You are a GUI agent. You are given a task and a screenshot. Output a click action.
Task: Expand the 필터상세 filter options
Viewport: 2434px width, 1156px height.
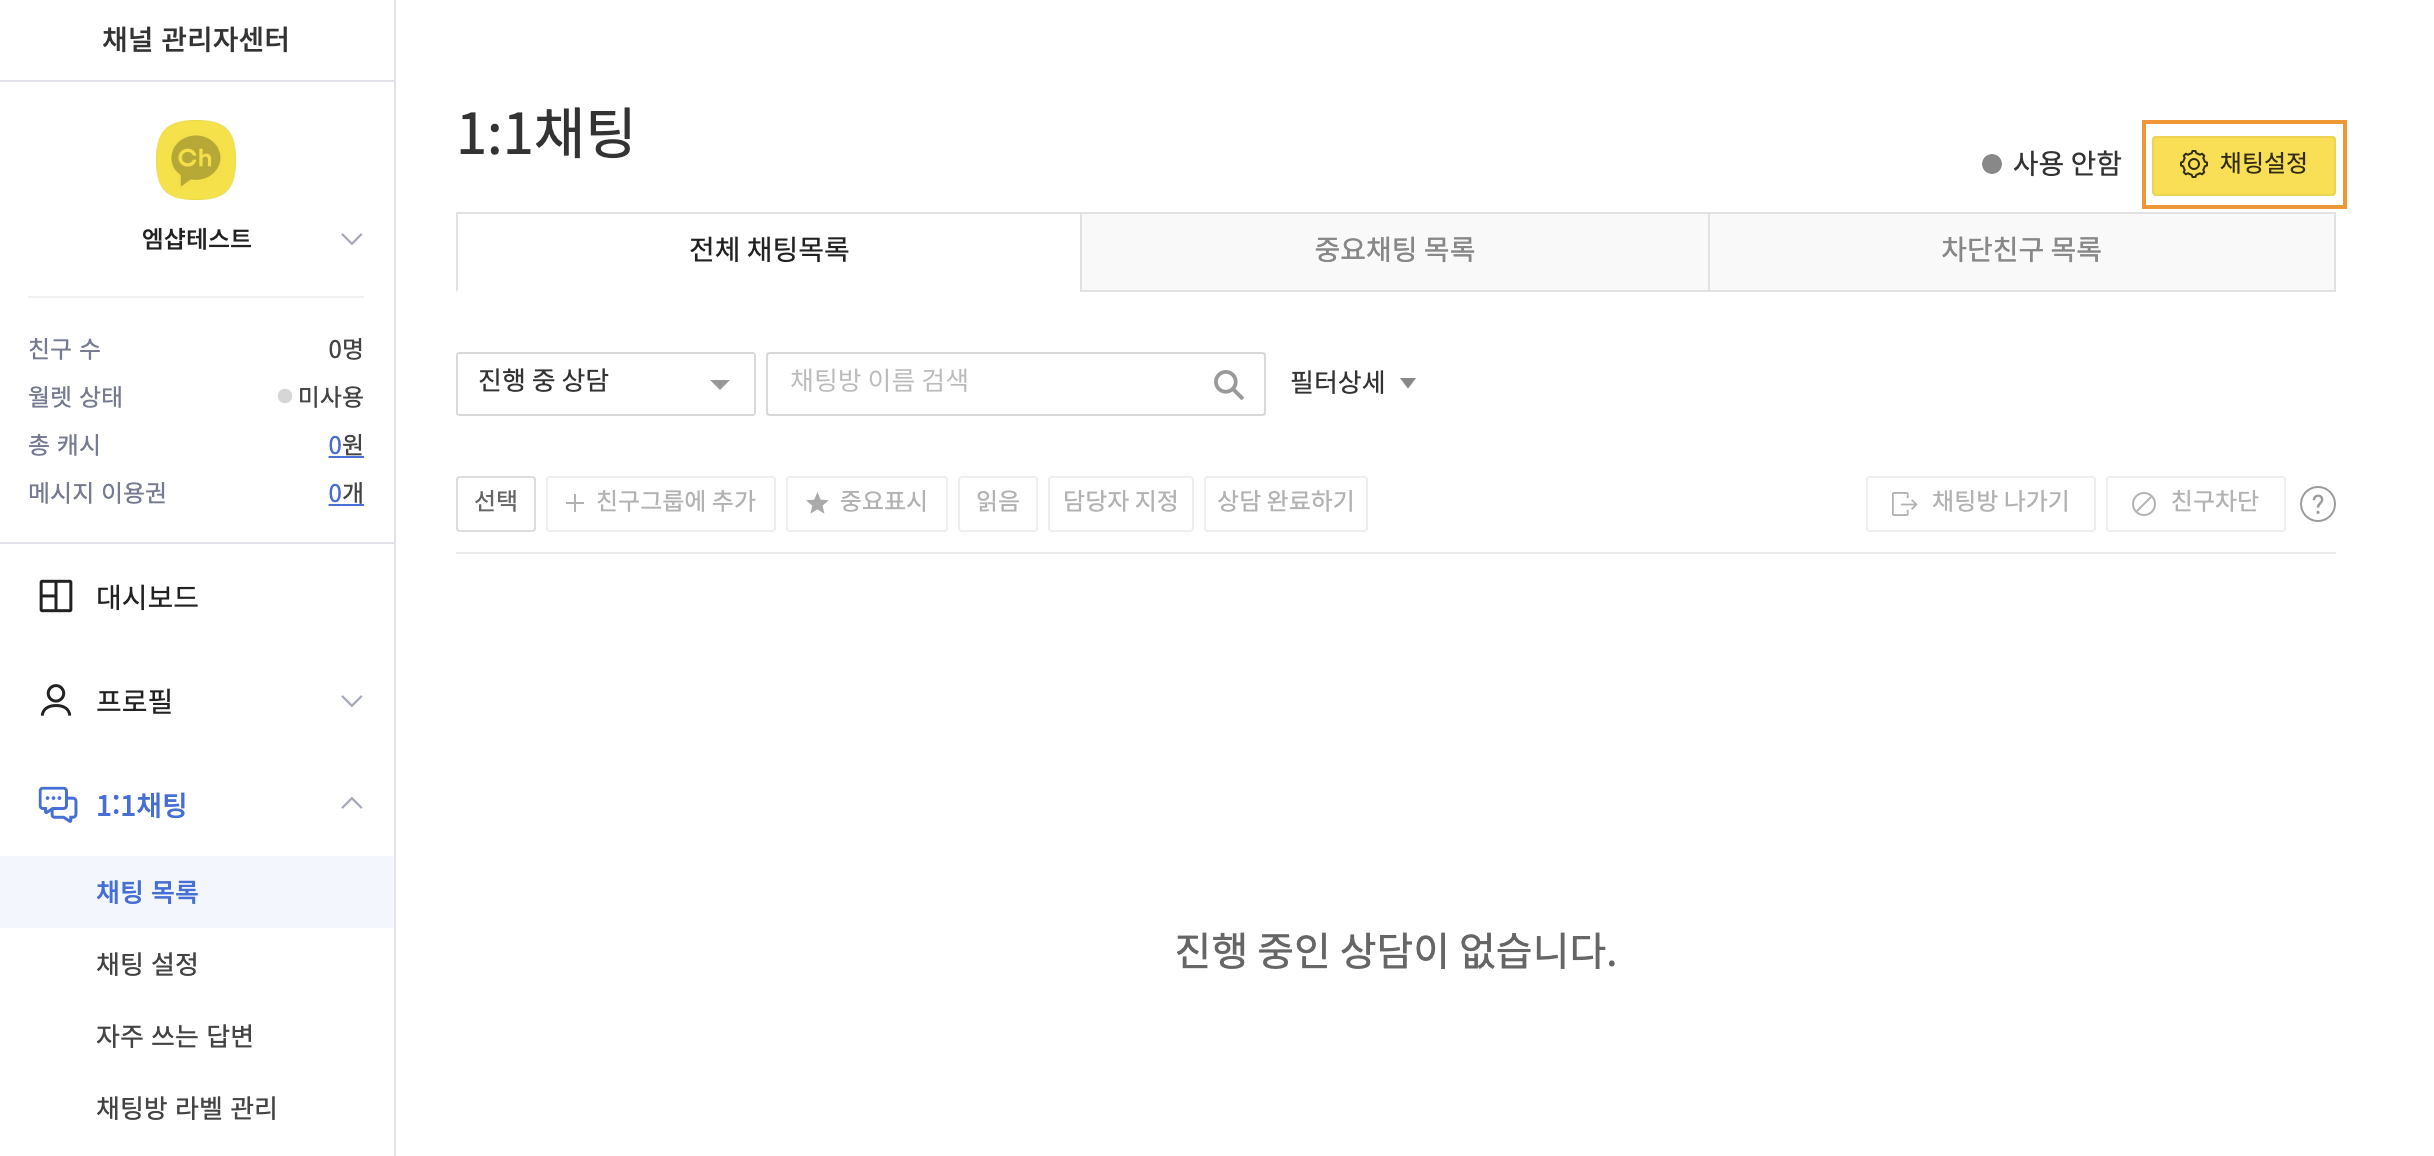click(1353, 382)
